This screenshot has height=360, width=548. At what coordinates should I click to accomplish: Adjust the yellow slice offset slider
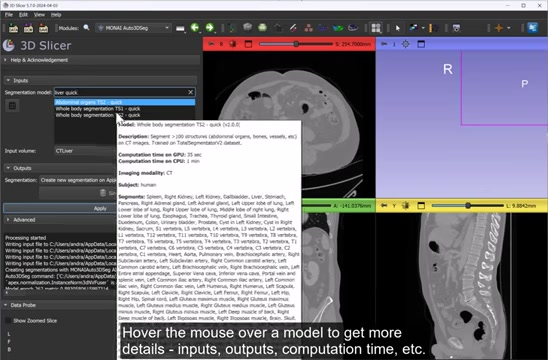pos(468,206)
